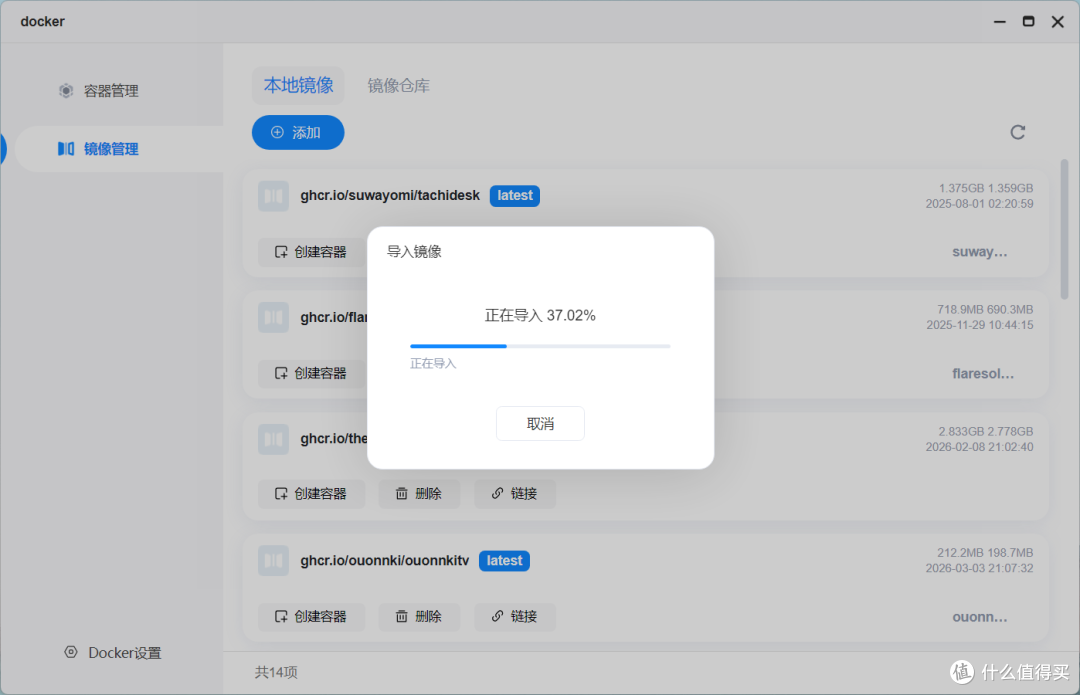Image resolution: width=1080 pixels, height=695 pixels.
Task: Click the 镜像管理 sidebar icon
Action: pos(66,149)
